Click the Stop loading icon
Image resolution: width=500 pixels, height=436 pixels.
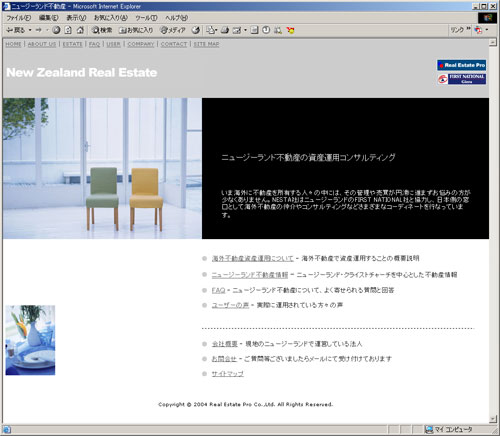point(56,30)
